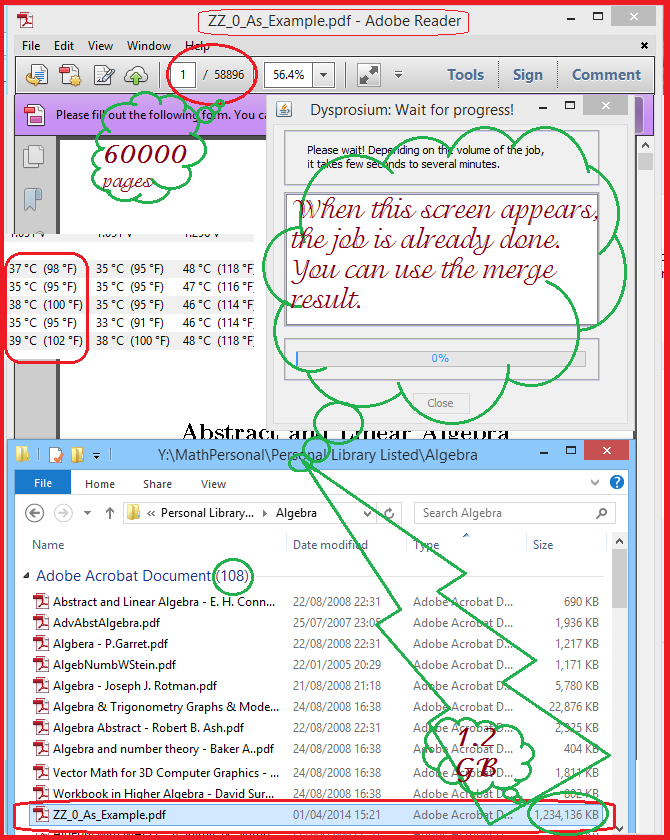Click the Dysprosium progress bar at 0%
This screenshot has height=840, width=670.
tap(441, 358)
